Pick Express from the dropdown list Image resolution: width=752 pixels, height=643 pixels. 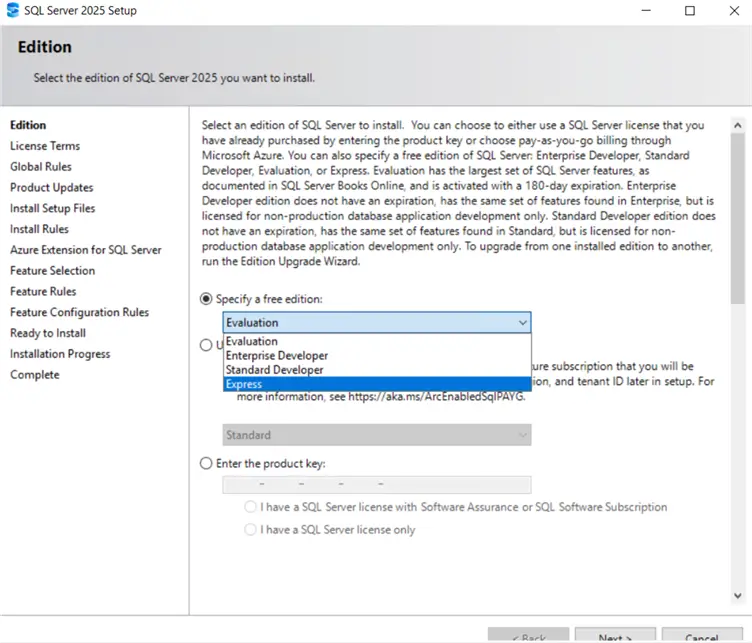click(x=377, y=384)
